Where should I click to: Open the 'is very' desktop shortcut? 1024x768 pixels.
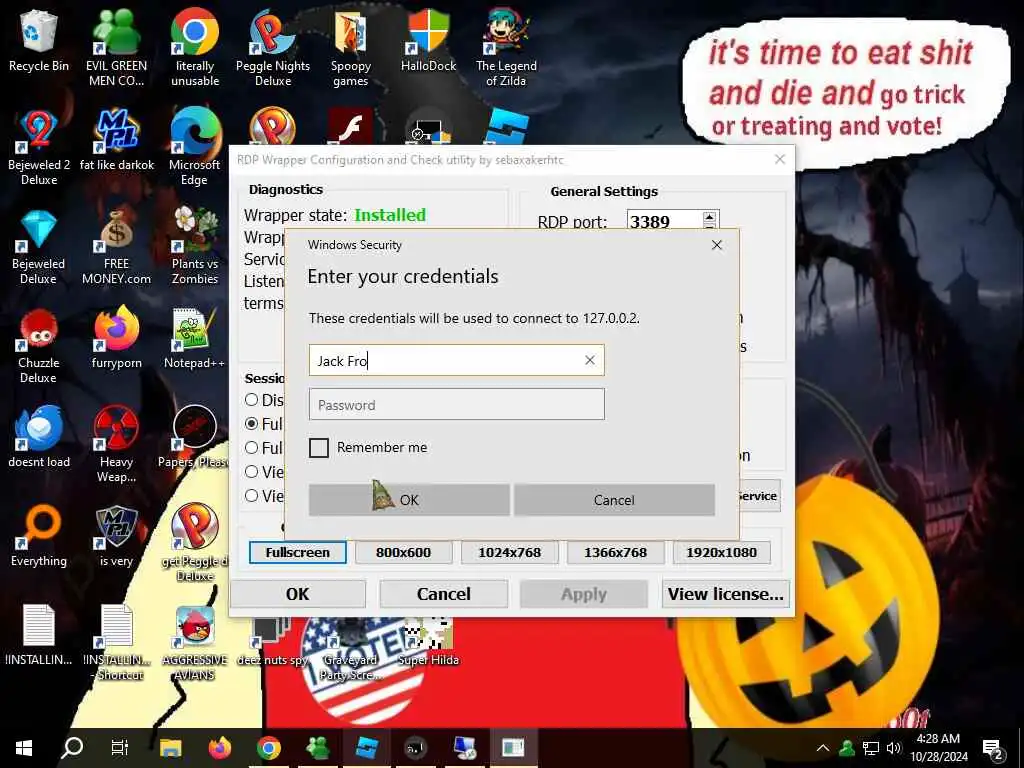(x=116, y=536)
